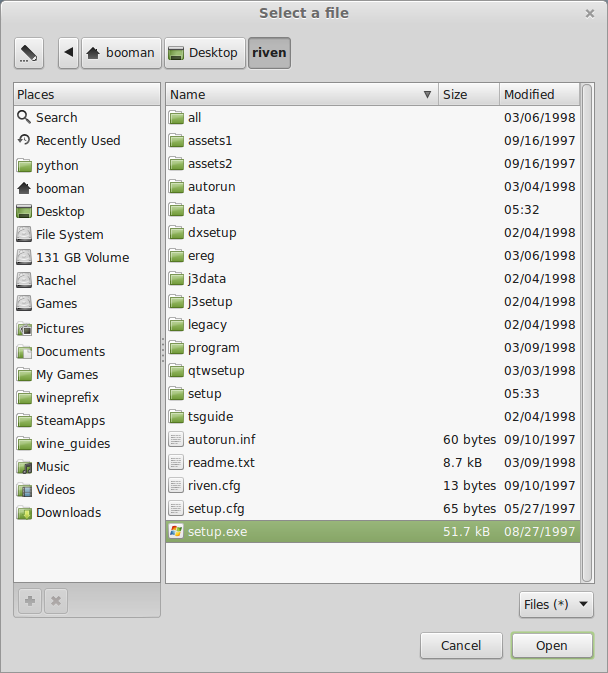The height and width of the screenshot is (673, 608).
Task: Open the Downloads bookmark
Action: tap(87, 512)
